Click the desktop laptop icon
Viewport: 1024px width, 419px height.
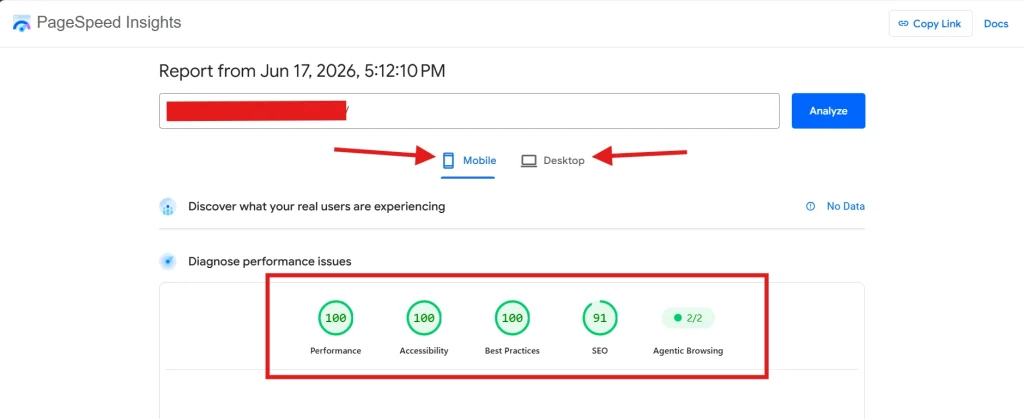[528, 161]
